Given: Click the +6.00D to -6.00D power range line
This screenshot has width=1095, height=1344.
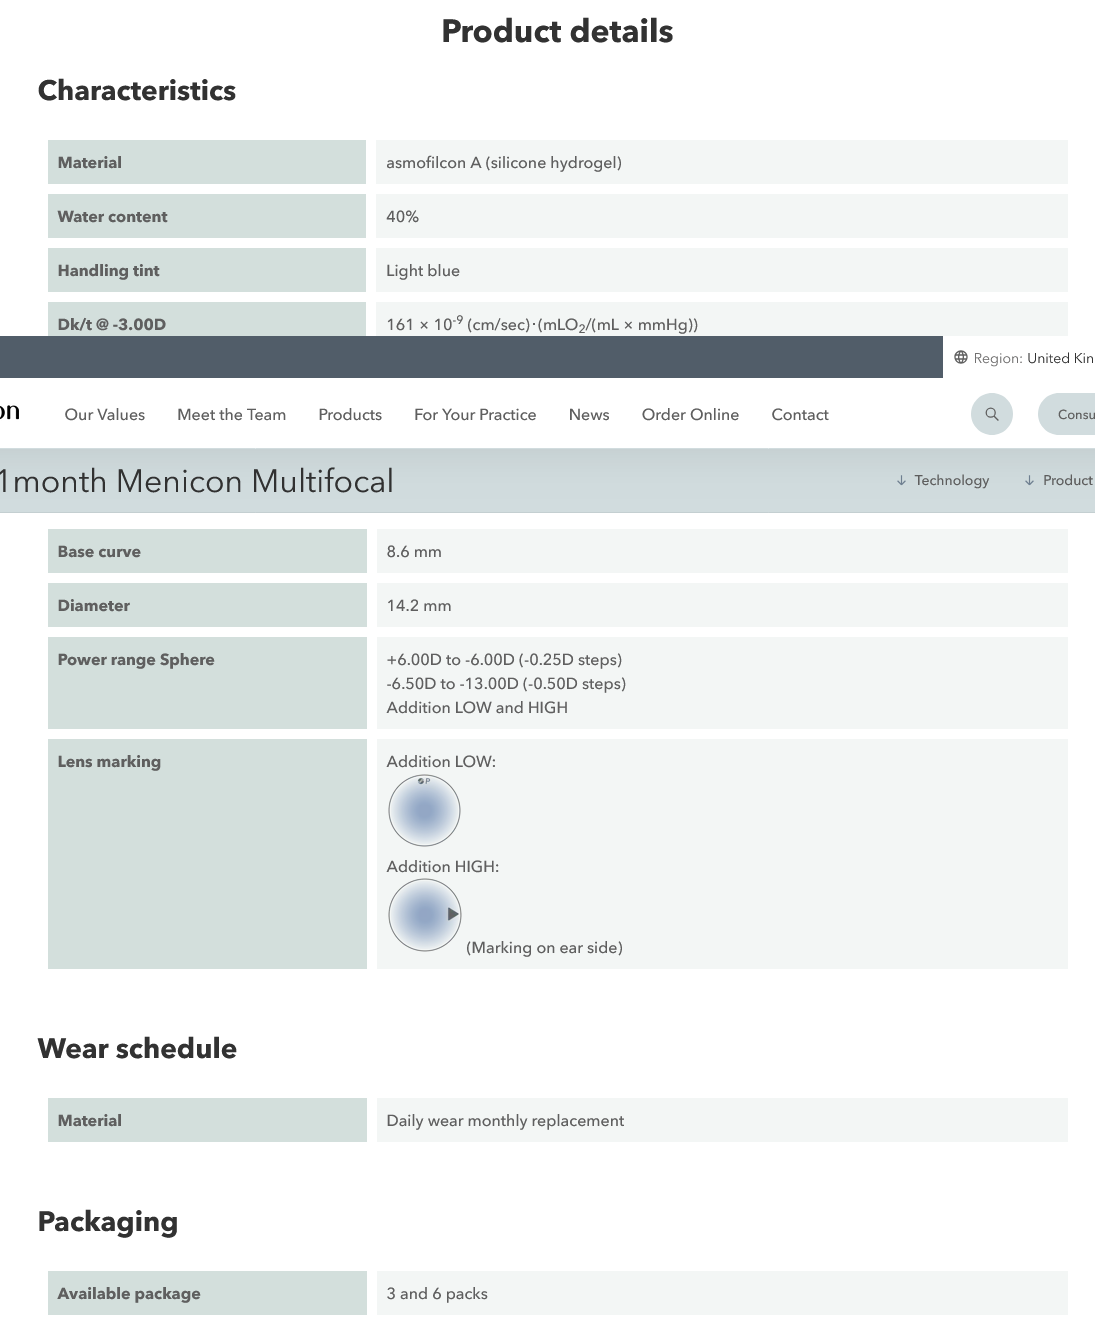Looking at the screenshot, I should coord(504,660).
